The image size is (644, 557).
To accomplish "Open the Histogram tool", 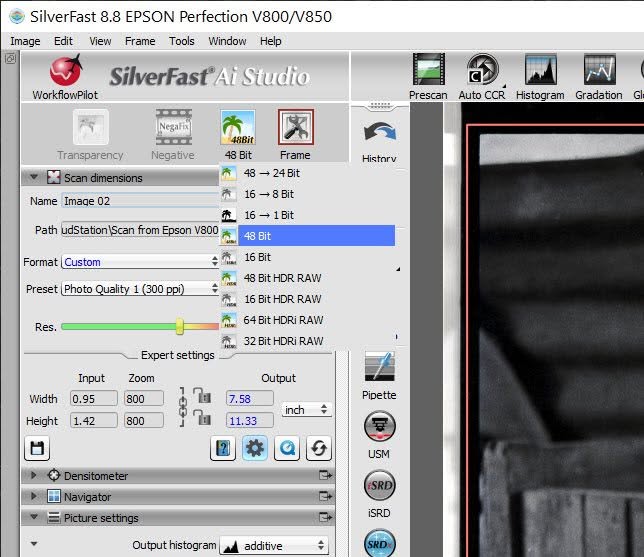I will (540, 70).
